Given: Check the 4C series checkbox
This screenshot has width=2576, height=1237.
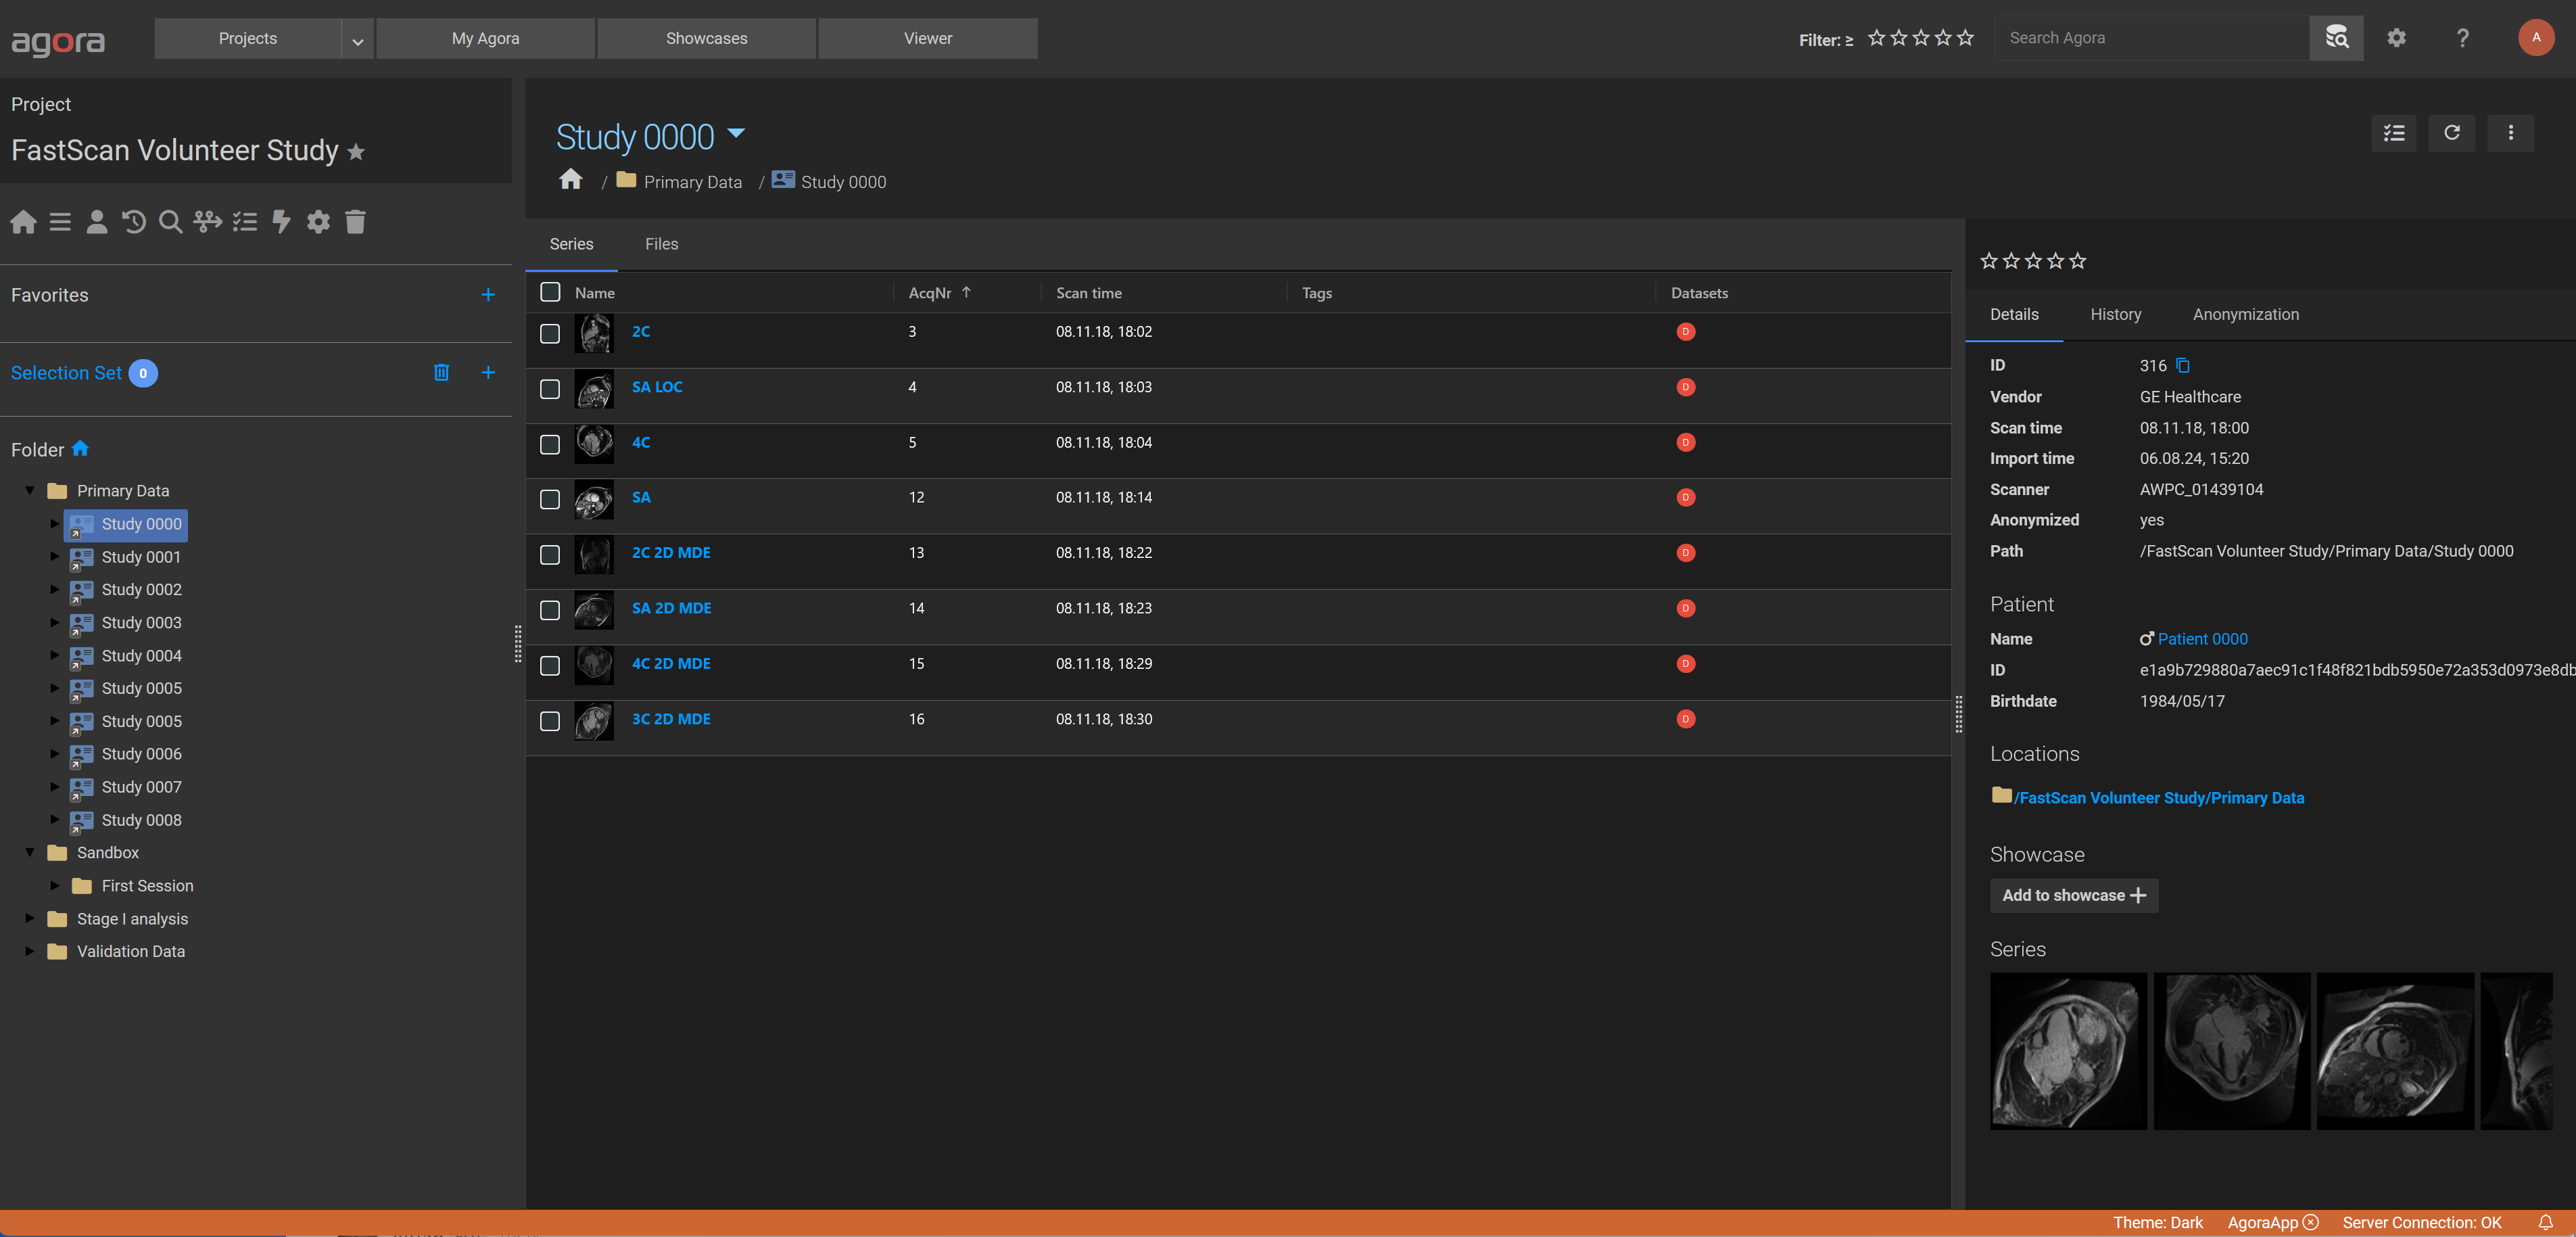Looking at the screenshot, I should 550,444.
